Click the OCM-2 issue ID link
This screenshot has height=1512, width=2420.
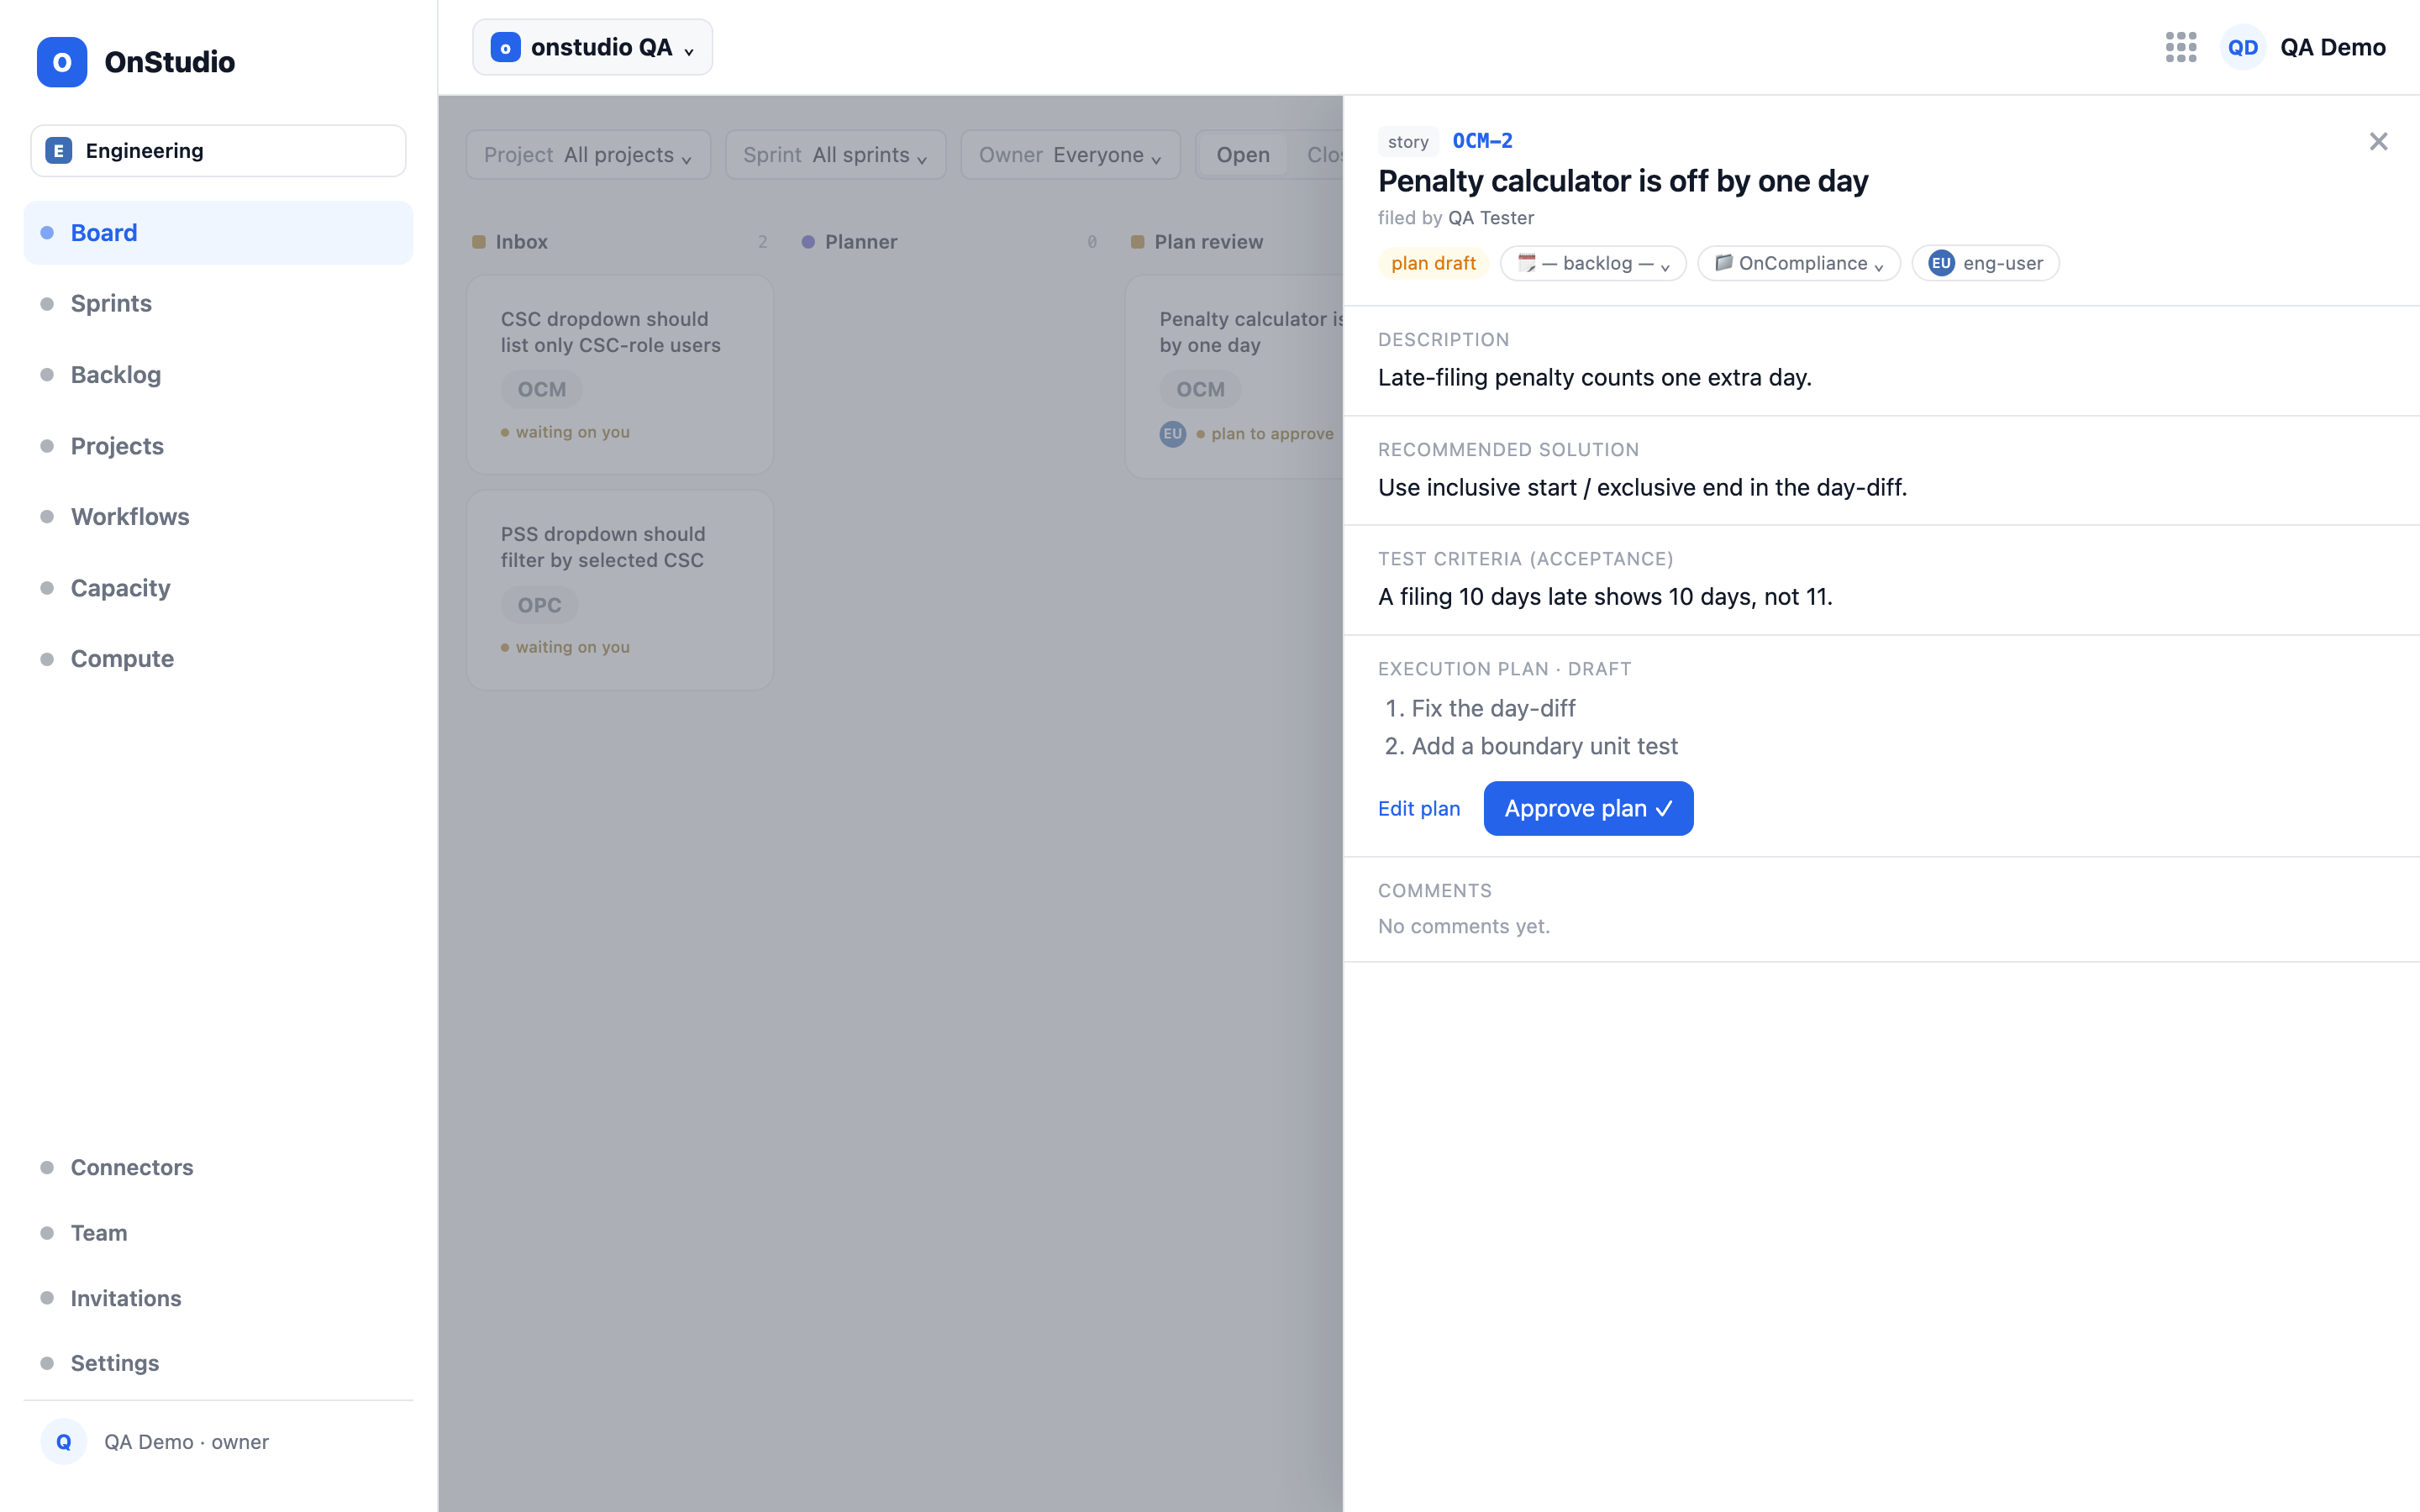click(1482, 141)
